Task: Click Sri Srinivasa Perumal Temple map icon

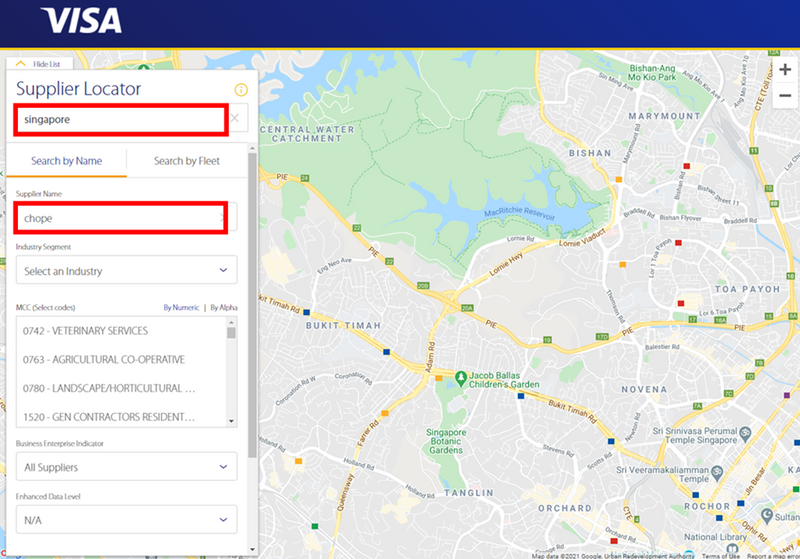Action: pyautogui.click(x=745, y=434)
